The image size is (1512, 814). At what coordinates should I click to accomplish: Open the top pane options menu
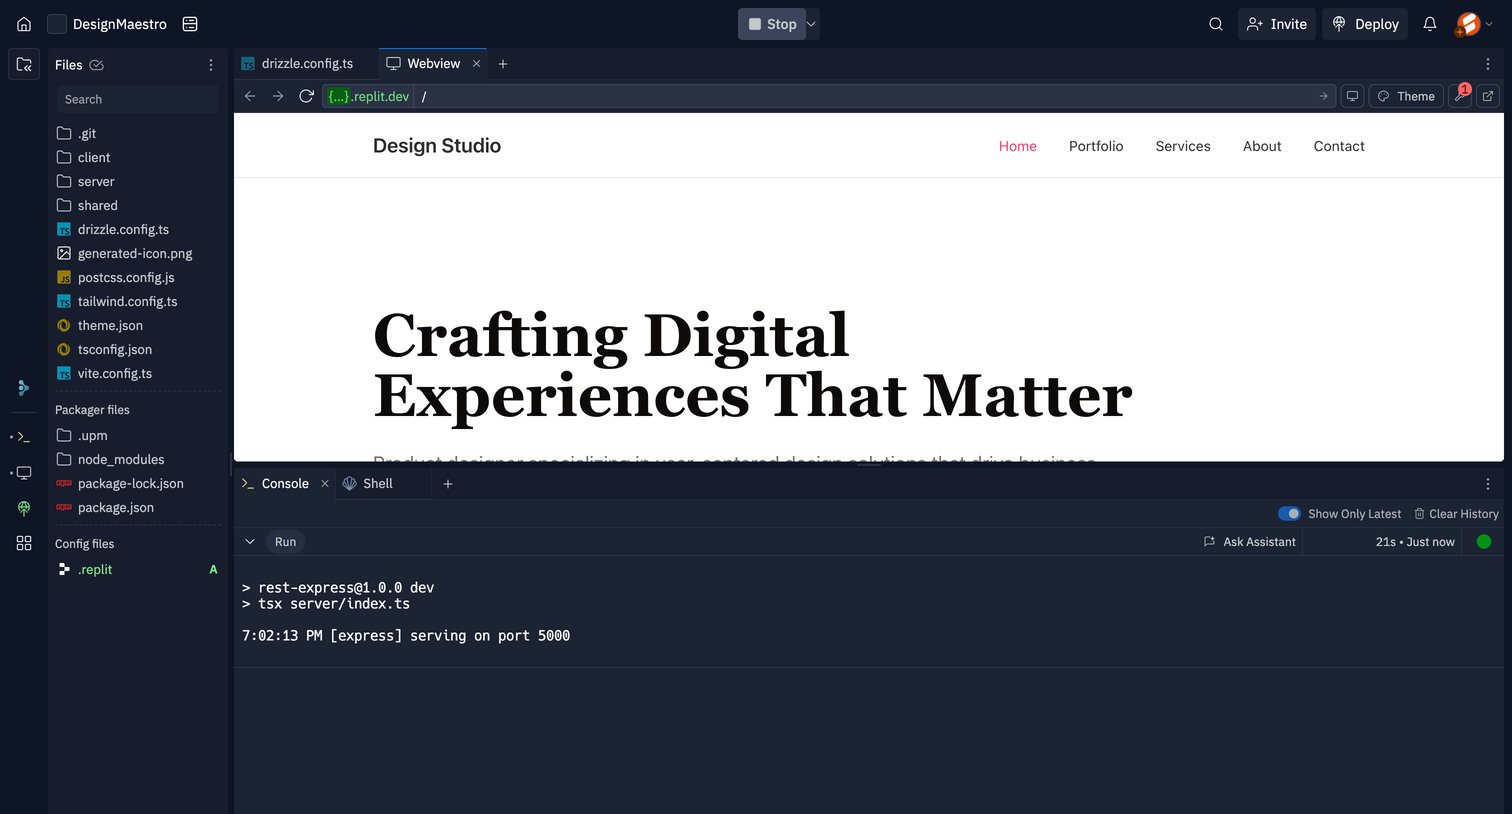click(1488, 64)
